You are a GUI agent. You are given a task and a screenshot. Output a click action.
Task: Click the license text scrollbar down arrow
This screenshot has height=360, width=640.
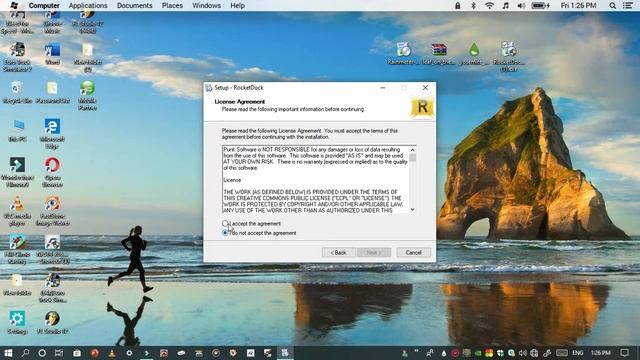point(413,209)
